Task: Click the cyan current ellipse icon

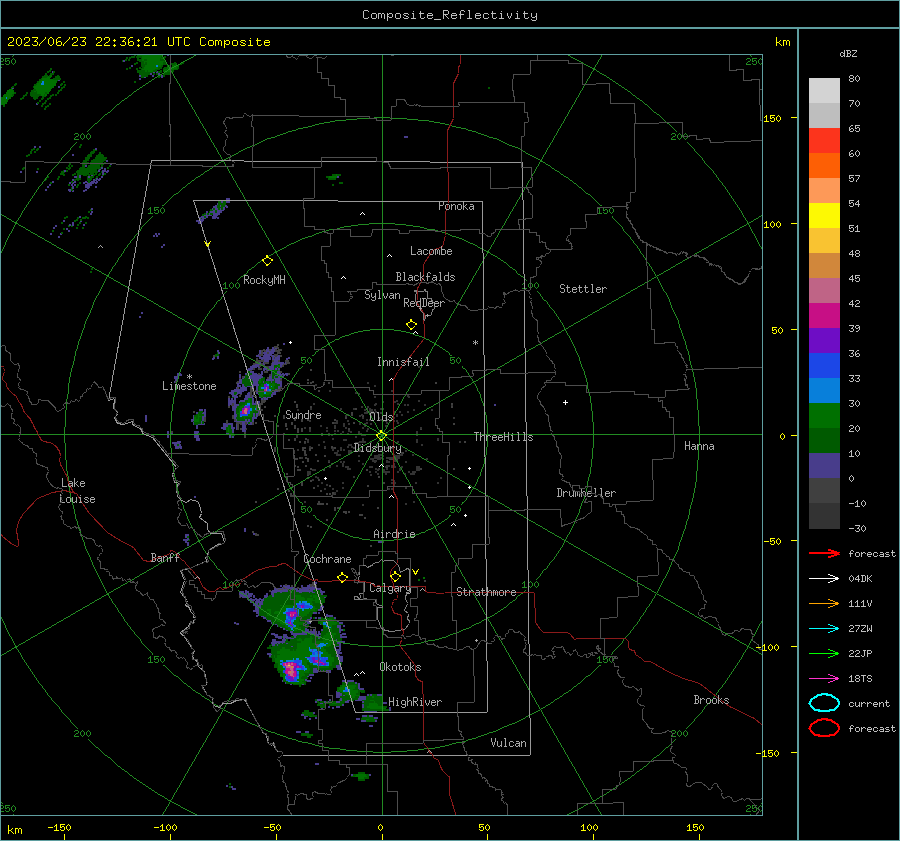Action: point(824,703)
